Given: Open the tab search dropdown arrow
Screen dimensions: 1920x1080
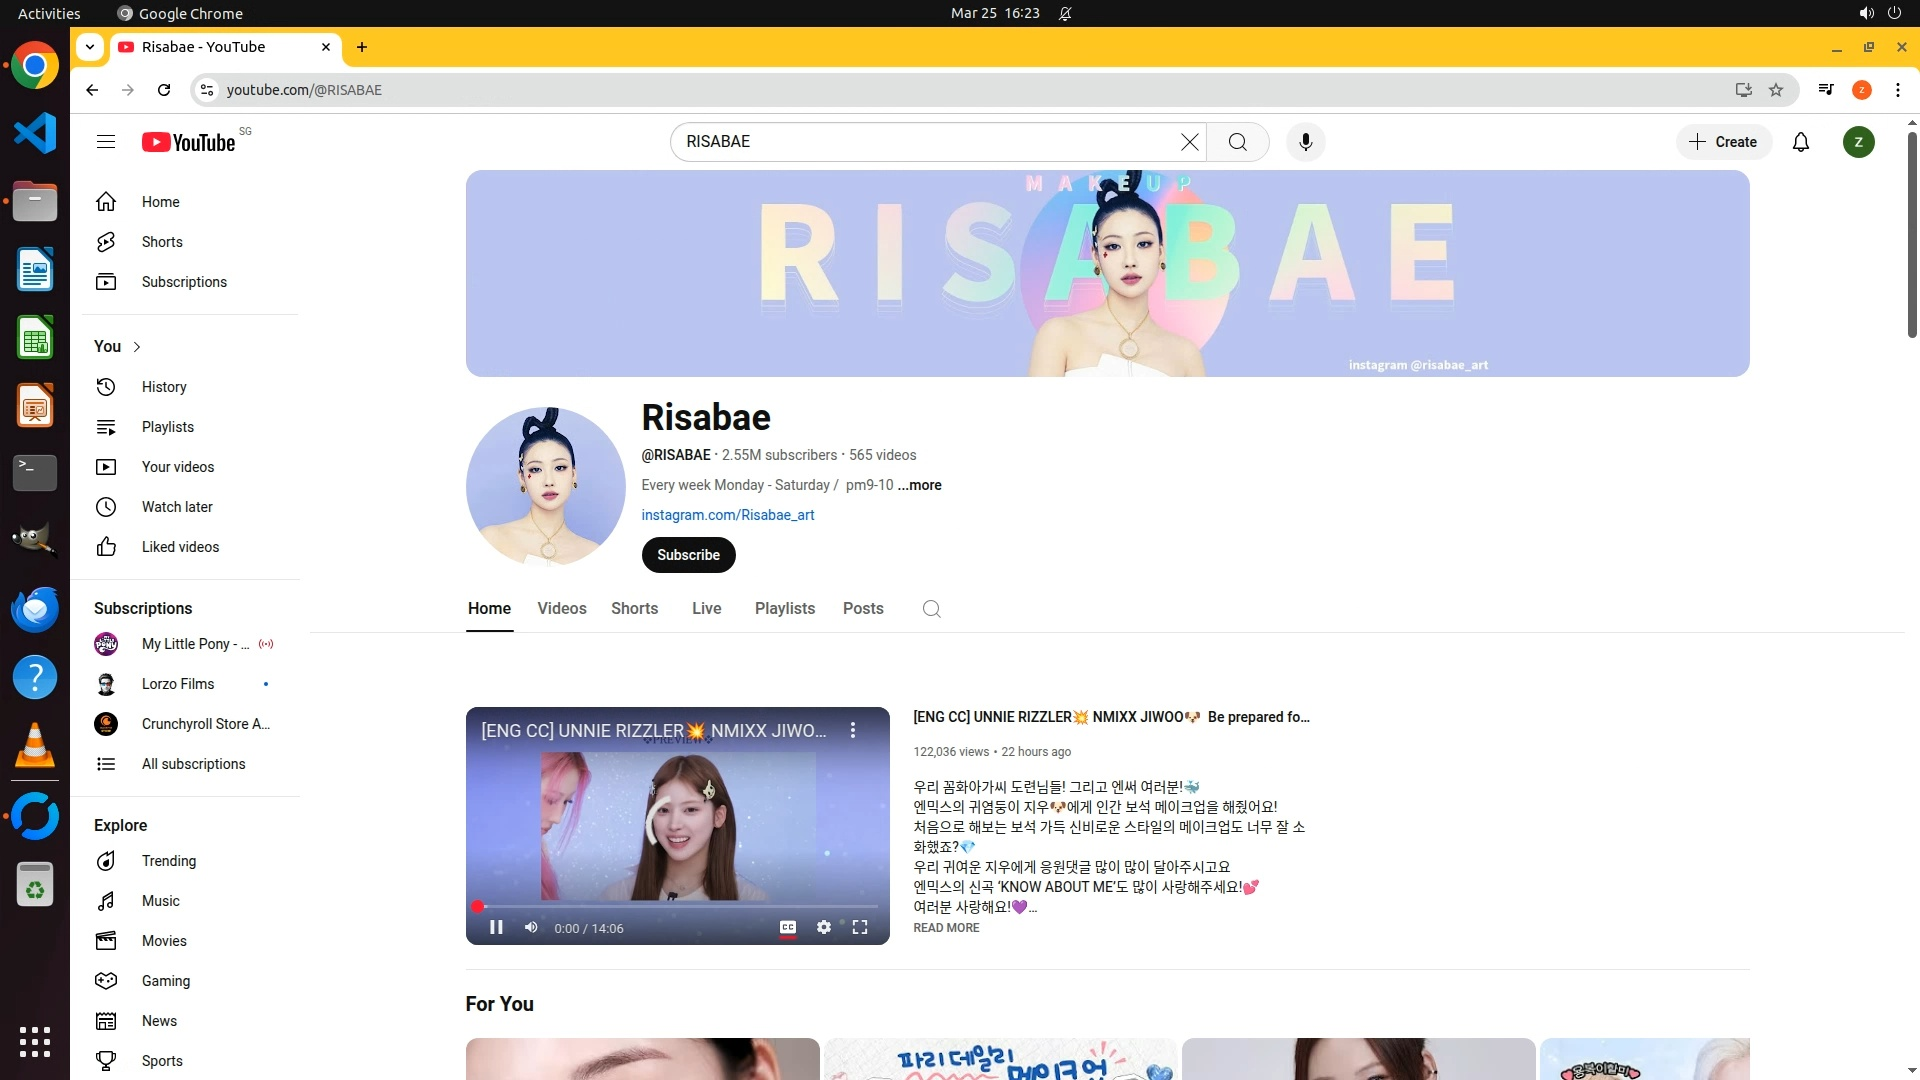Looking at the screenshot, I should [x=90, y=47].
